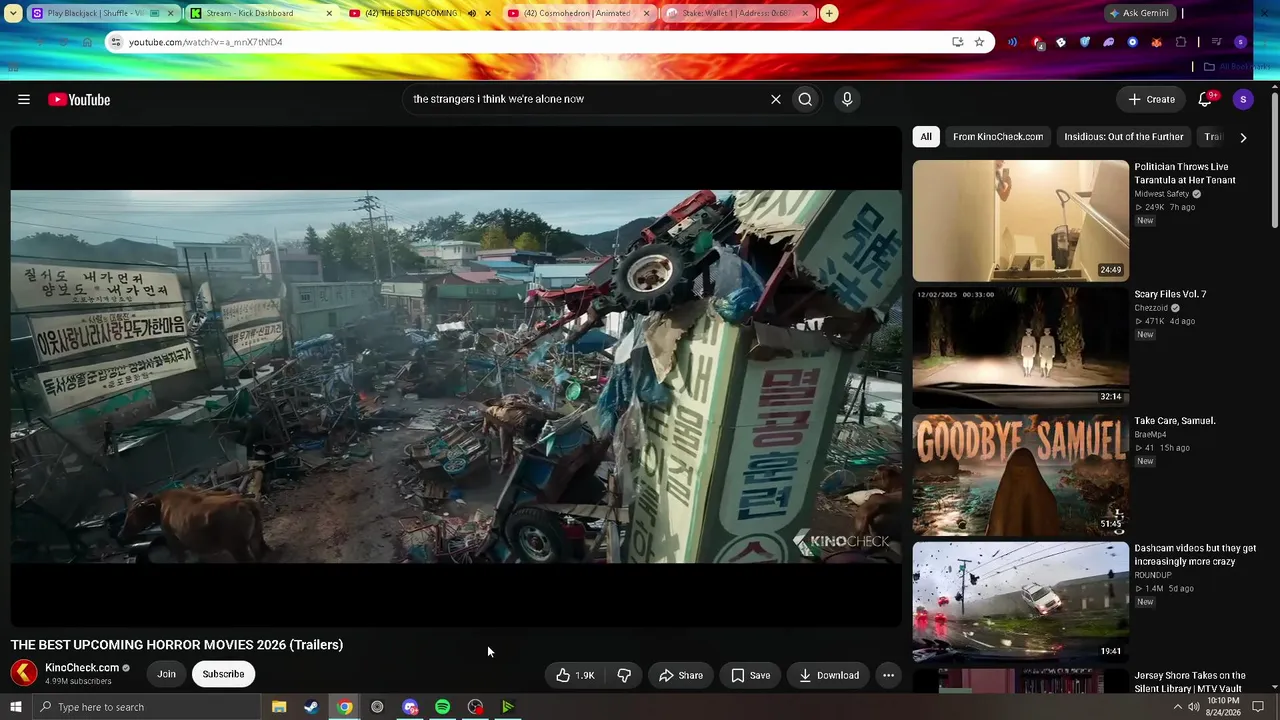
Task: Open the taskbar clock and calendar
Action: point(1223,707)
